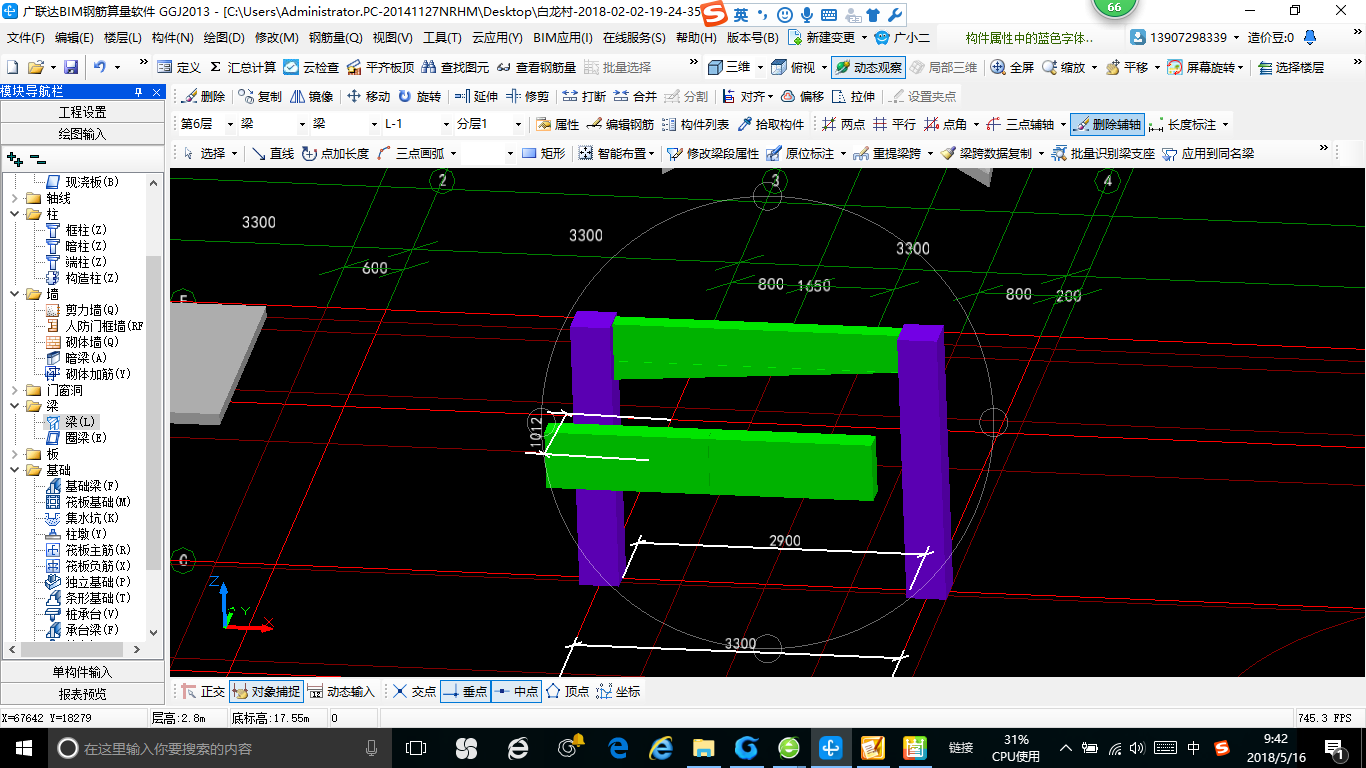This screenshot has height=768, width=1366.
Task: Expand the 门窗洞 tree node
Action: [14, 390]
